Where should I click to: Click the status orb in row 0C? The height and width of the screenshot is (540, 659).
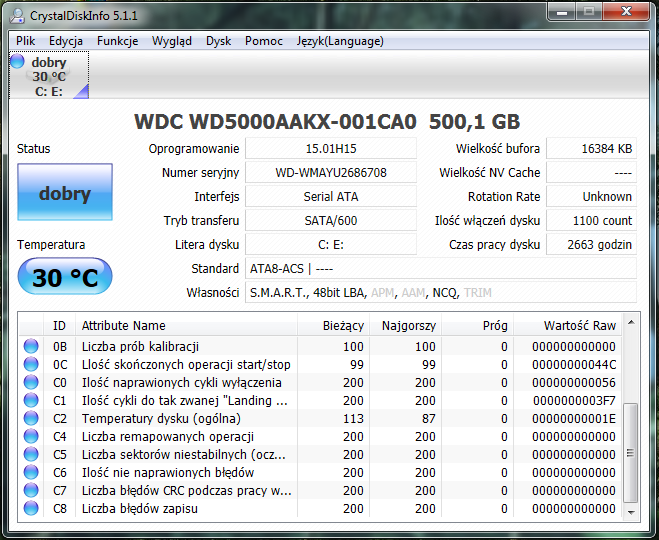31,364
